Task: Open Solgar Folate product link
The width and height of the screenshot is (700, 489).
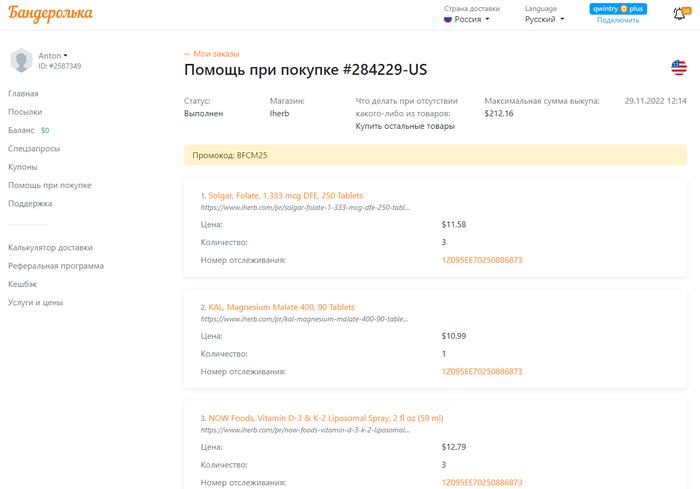Action: 285,195
